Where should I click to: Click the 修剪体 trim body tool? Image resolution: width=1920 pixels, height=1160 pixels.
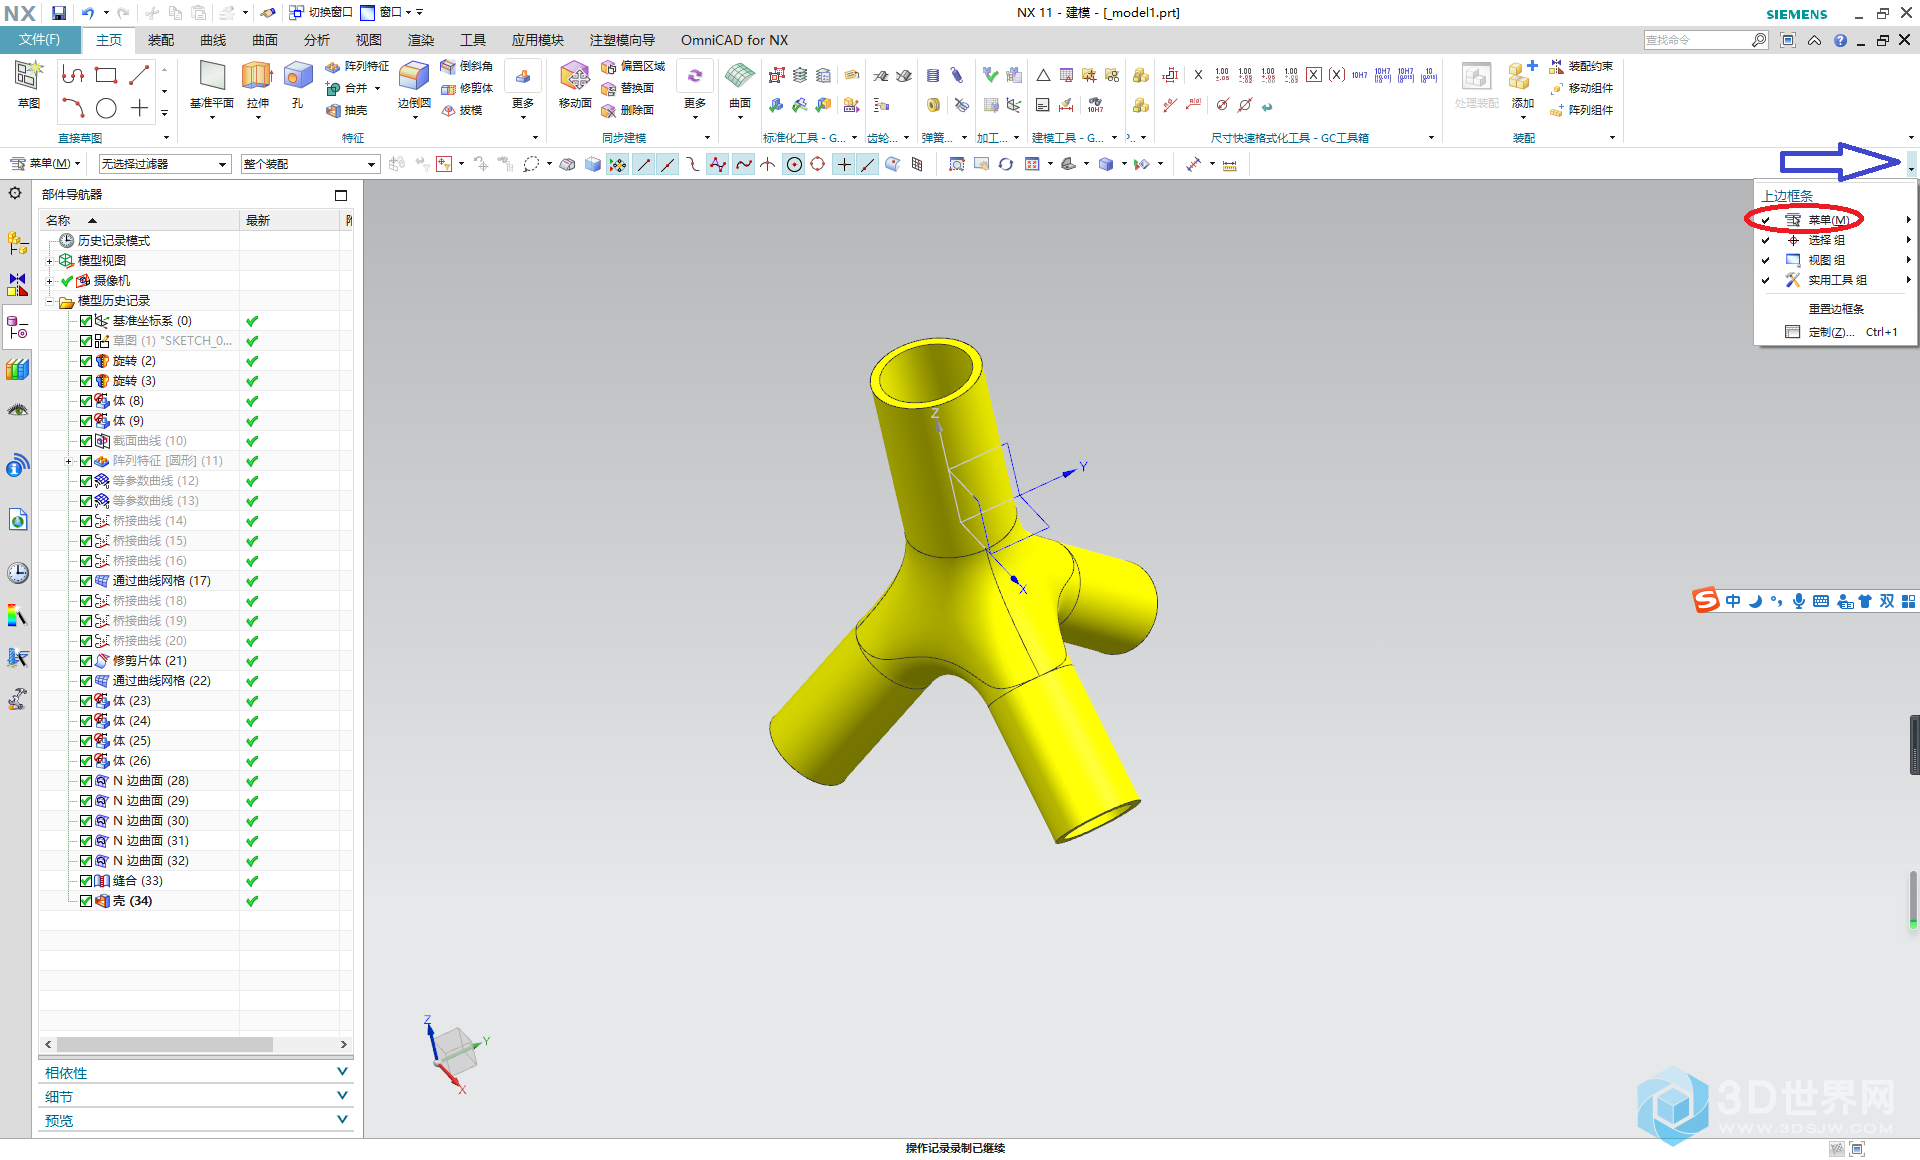click(x=467, y=88)
